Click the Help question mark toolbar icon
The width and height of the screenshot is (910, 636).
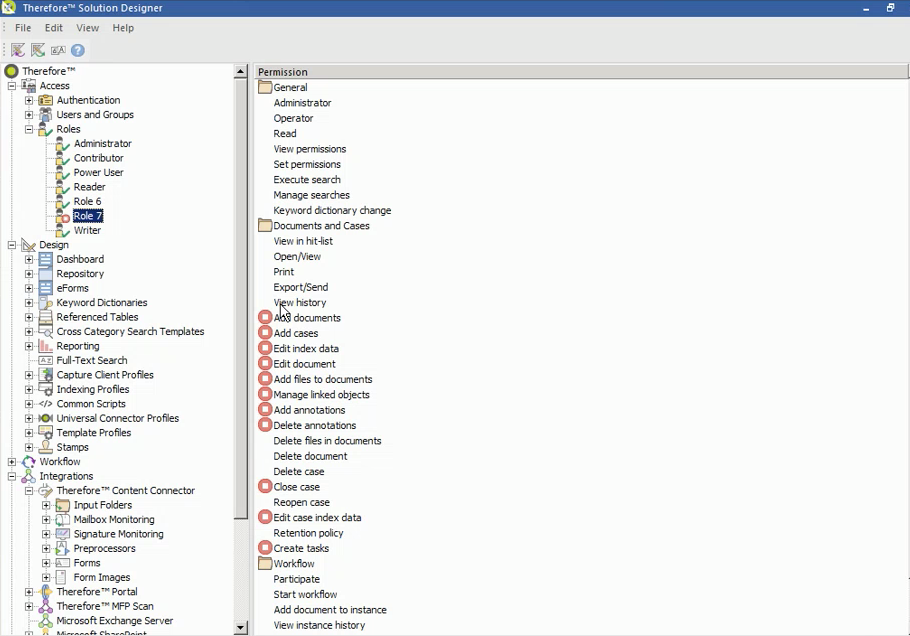pyautogui.click(x=77, y=50)
